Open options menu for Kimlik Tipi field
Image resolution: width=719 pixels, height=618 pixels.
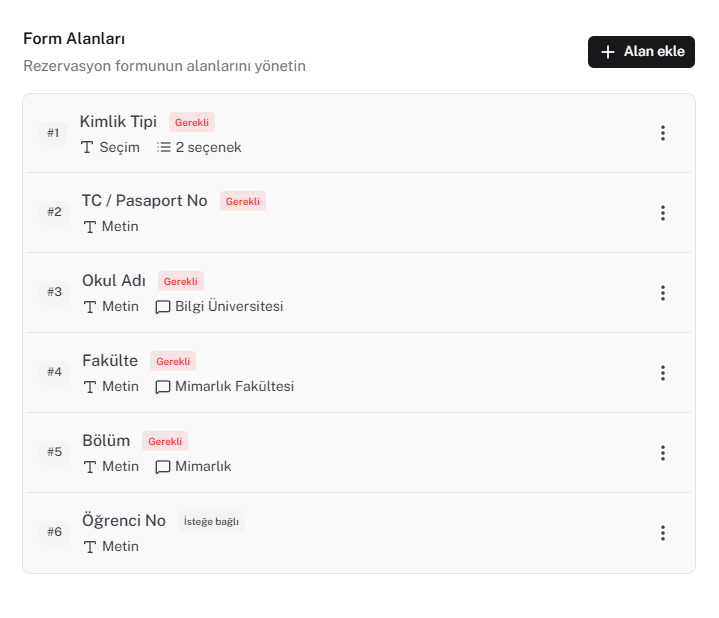pyautogui.click(x=663, y=133)
